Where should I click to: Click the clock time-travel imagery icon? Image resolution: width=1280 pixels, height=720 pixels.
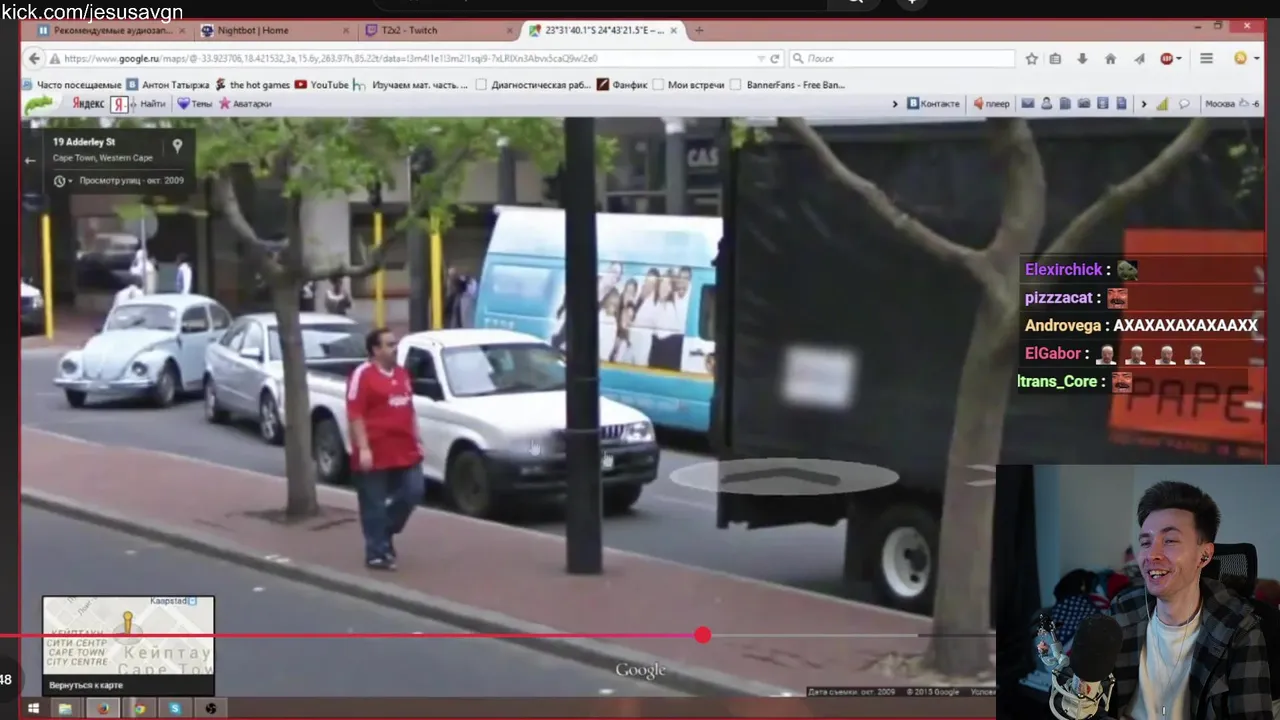coord(59,181)
